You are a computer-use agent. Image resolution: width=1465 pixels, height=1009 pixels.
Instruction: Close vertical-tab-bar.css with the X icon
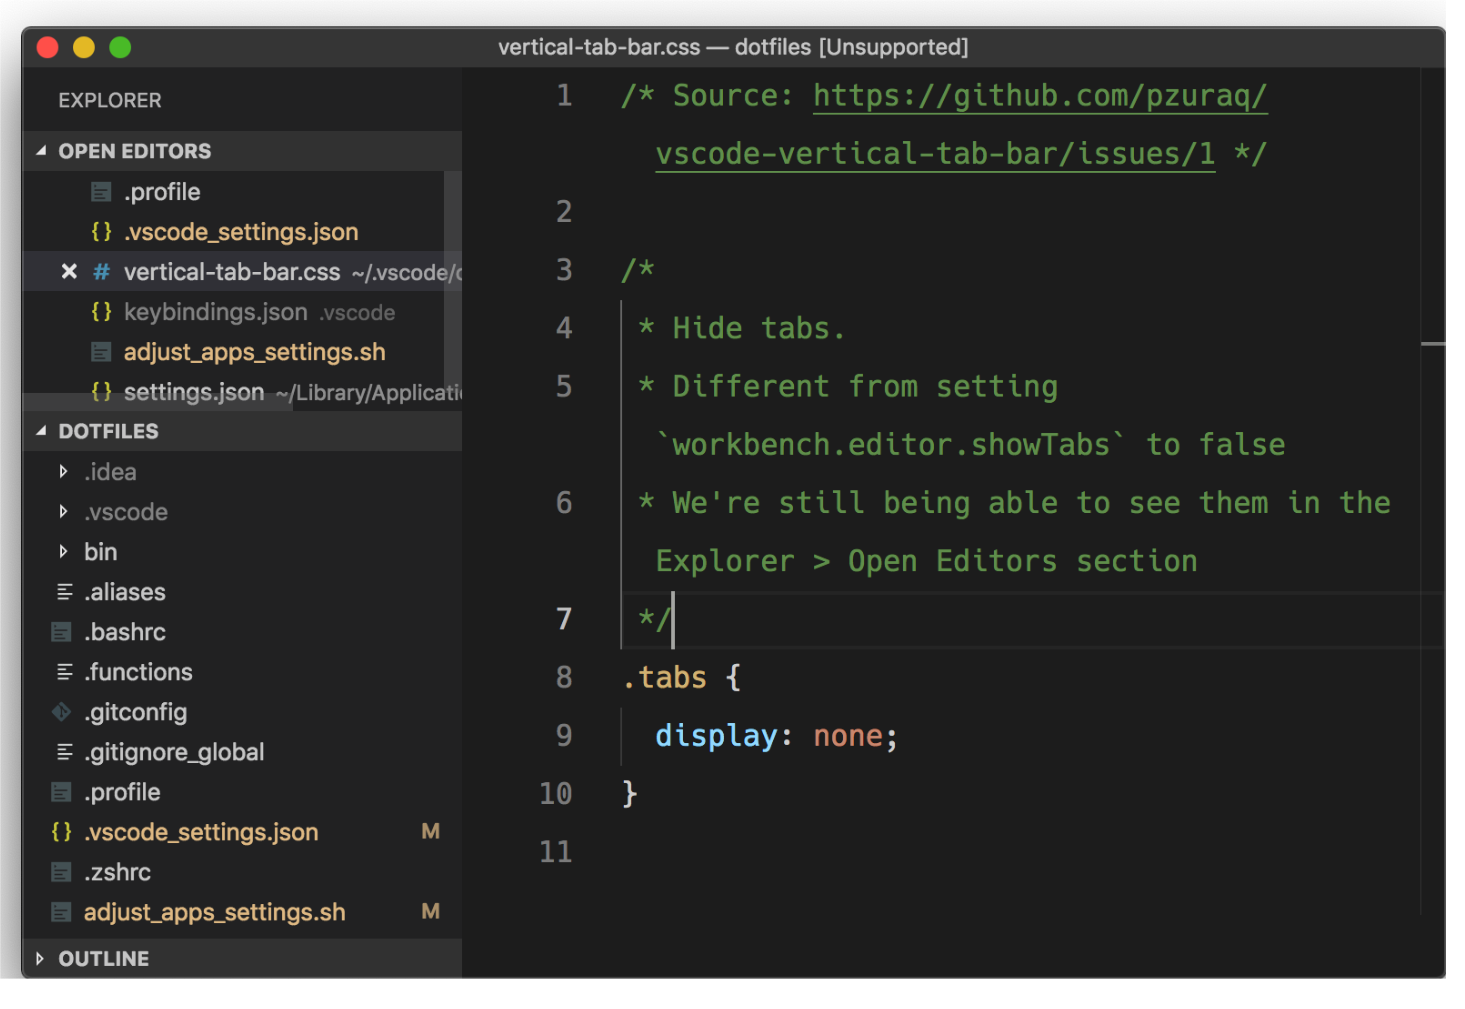(x=69, y=271)
